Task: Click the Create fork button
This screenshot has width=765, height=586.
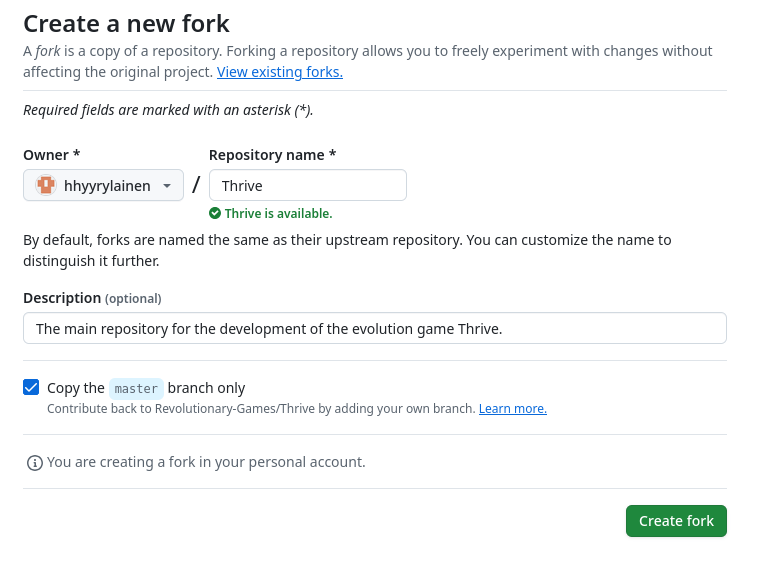Action: (676, 521)
